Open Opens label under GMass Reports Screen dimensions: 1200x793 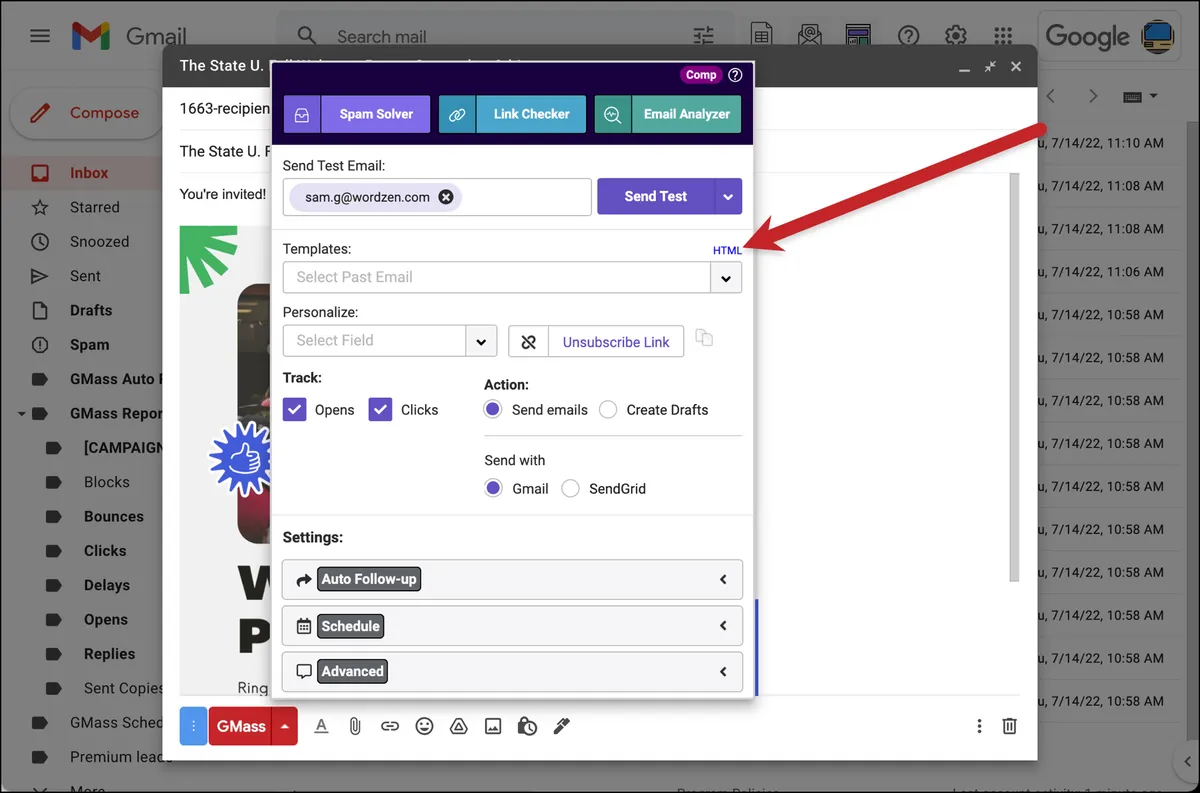105,619
